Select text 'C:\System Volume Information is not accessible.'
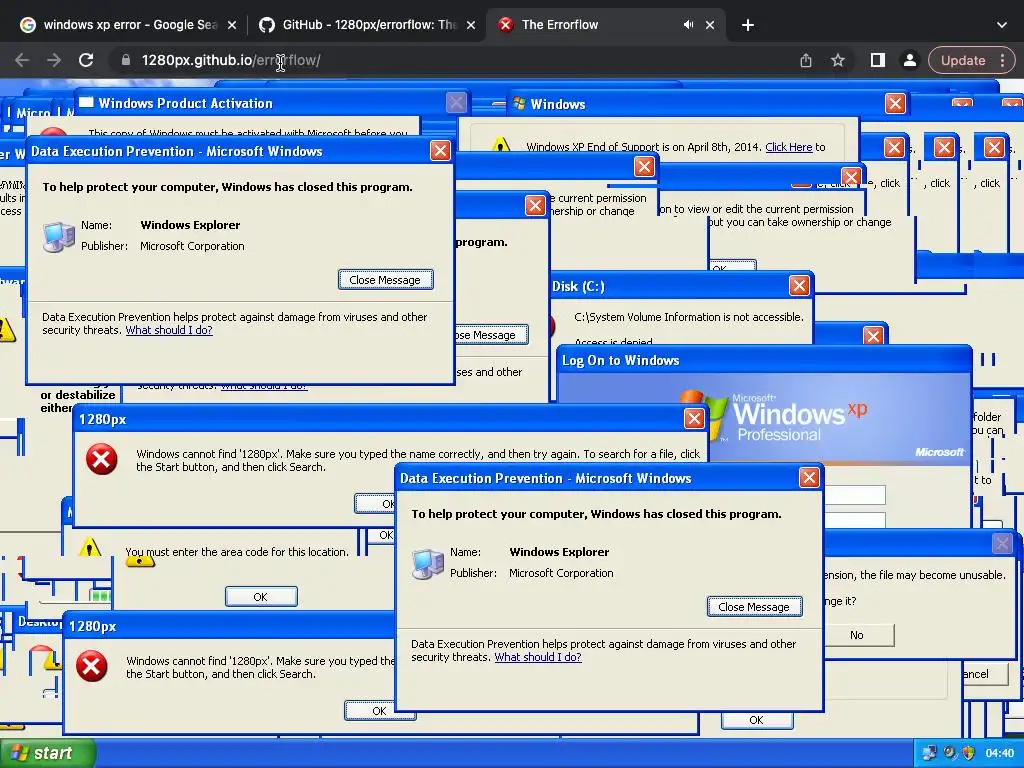Screen dimensions: 1024x768 tap(689, 317)
